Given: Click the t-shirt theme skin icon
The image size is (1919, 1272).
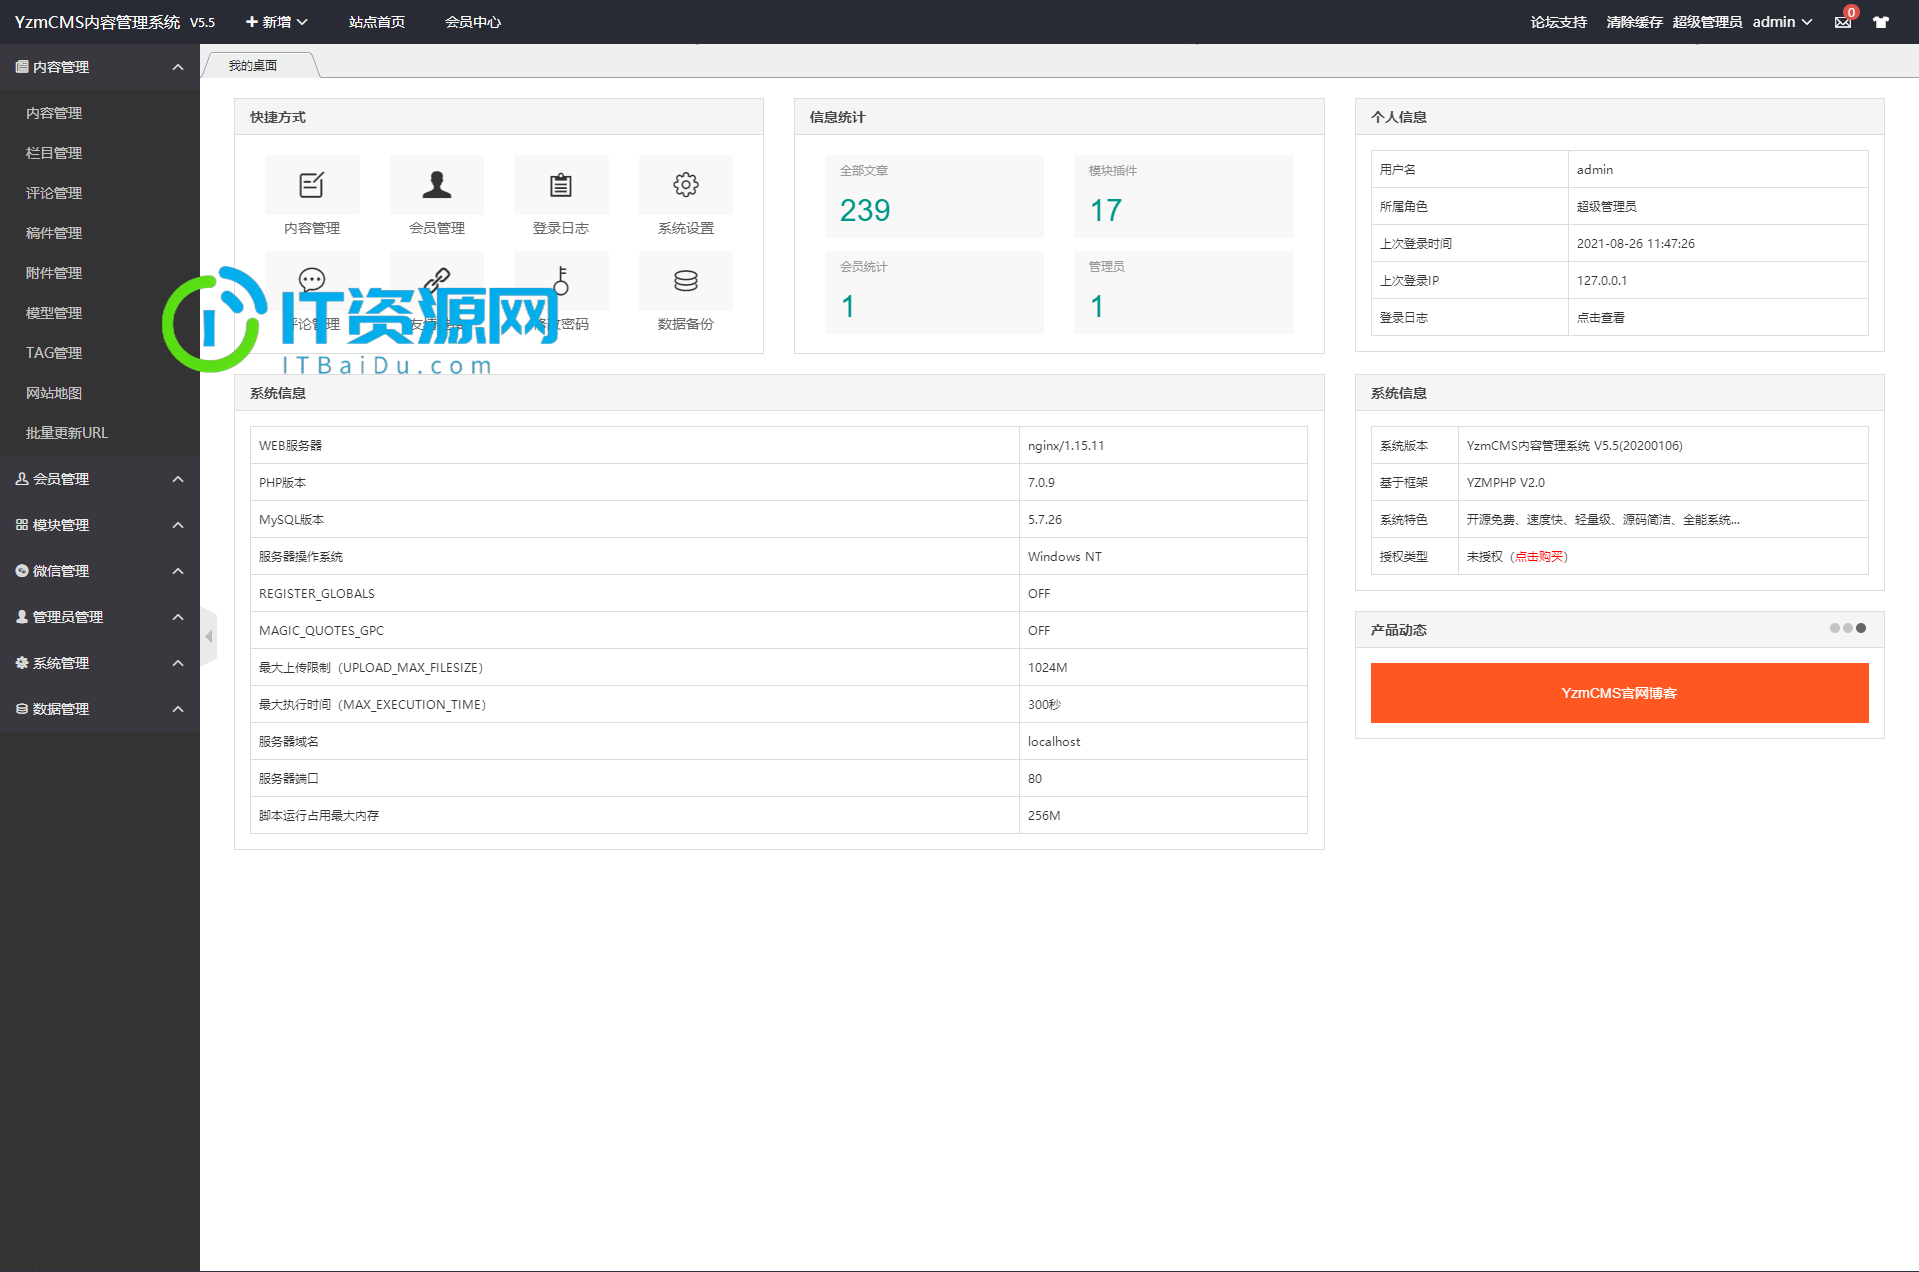Looking at the screenshot, I should click(x=1881, y=22).
